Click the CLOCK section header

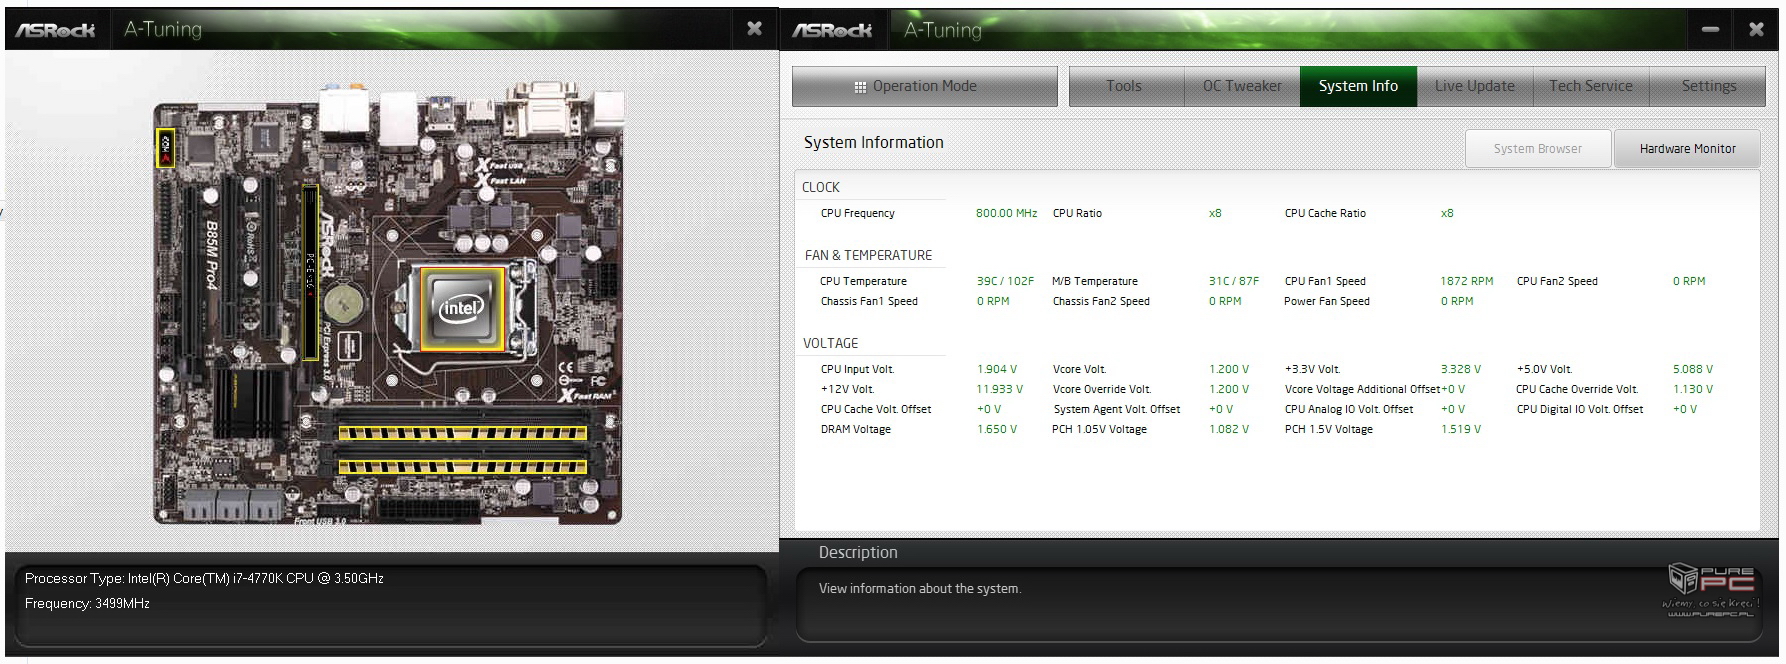click(x=821, y=187)
